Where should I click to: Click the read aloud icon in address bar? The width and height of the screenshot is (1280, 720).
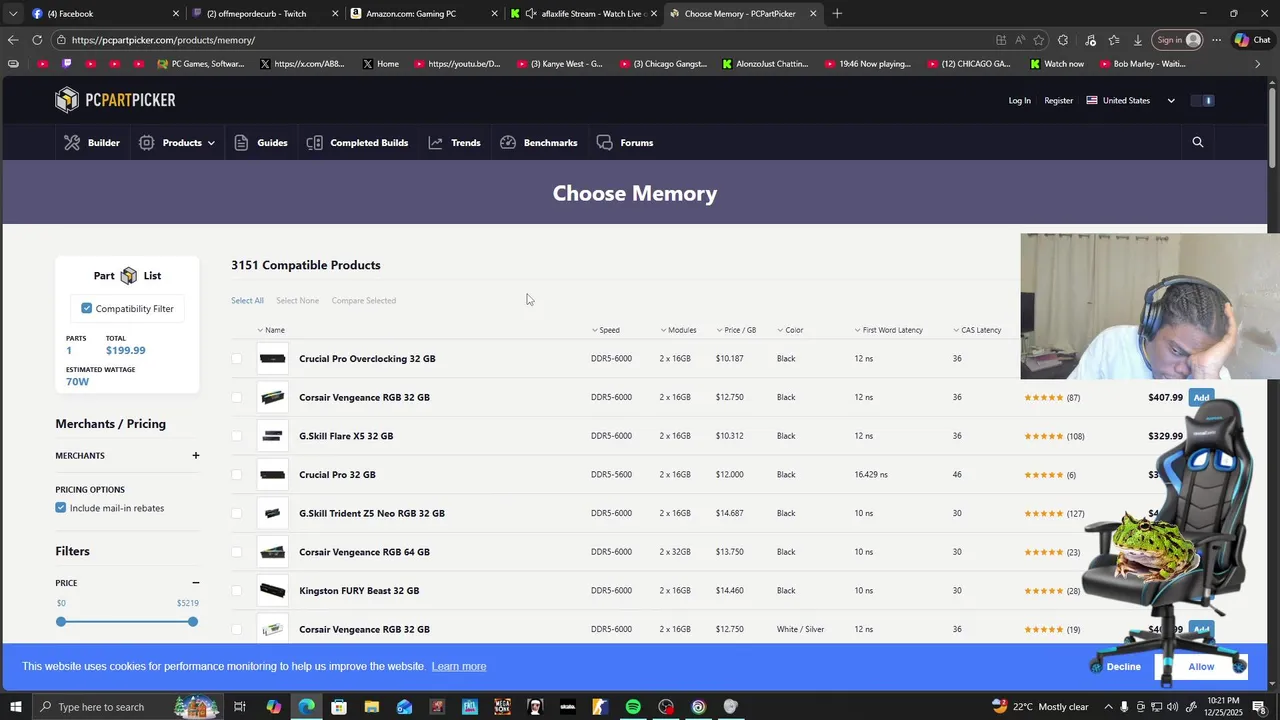(x=1020, y=40)
